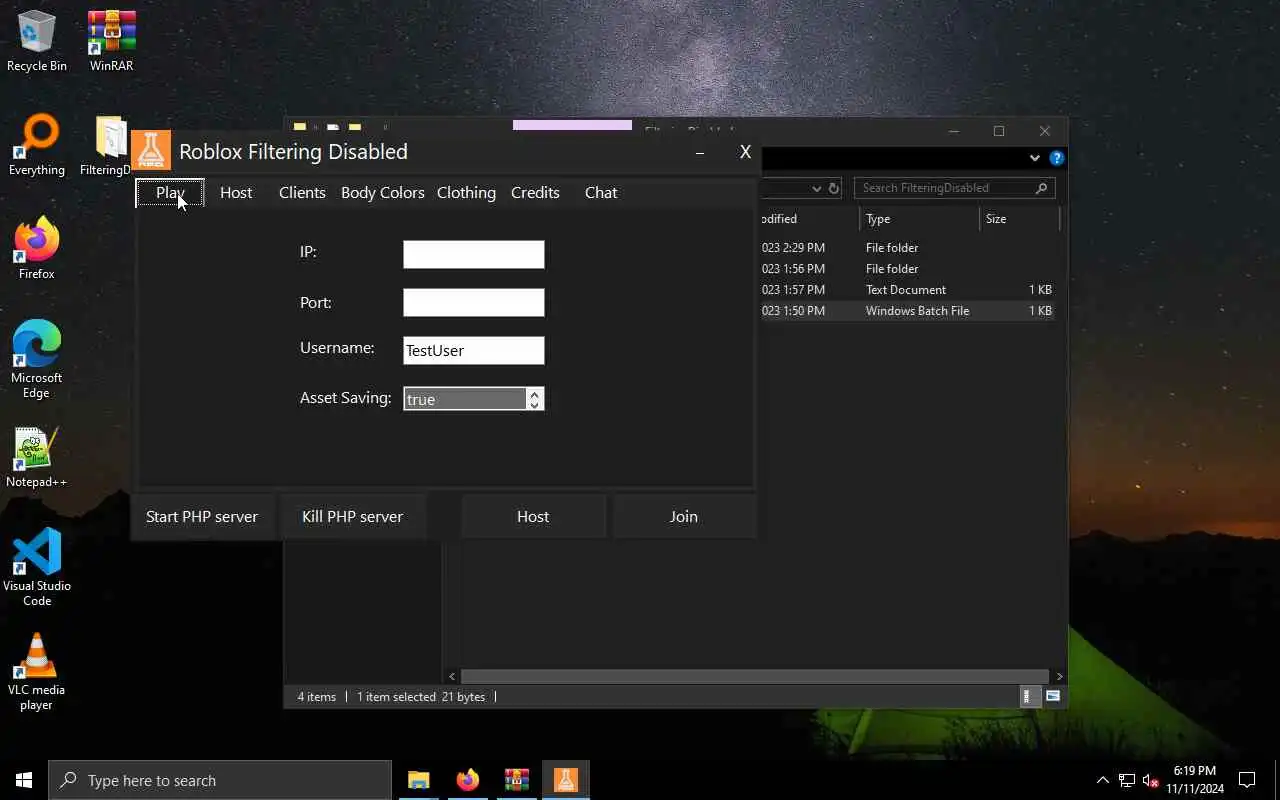The image size is (1280, 800).
Task: Switch to the Host tab
Action: [236, 193]
